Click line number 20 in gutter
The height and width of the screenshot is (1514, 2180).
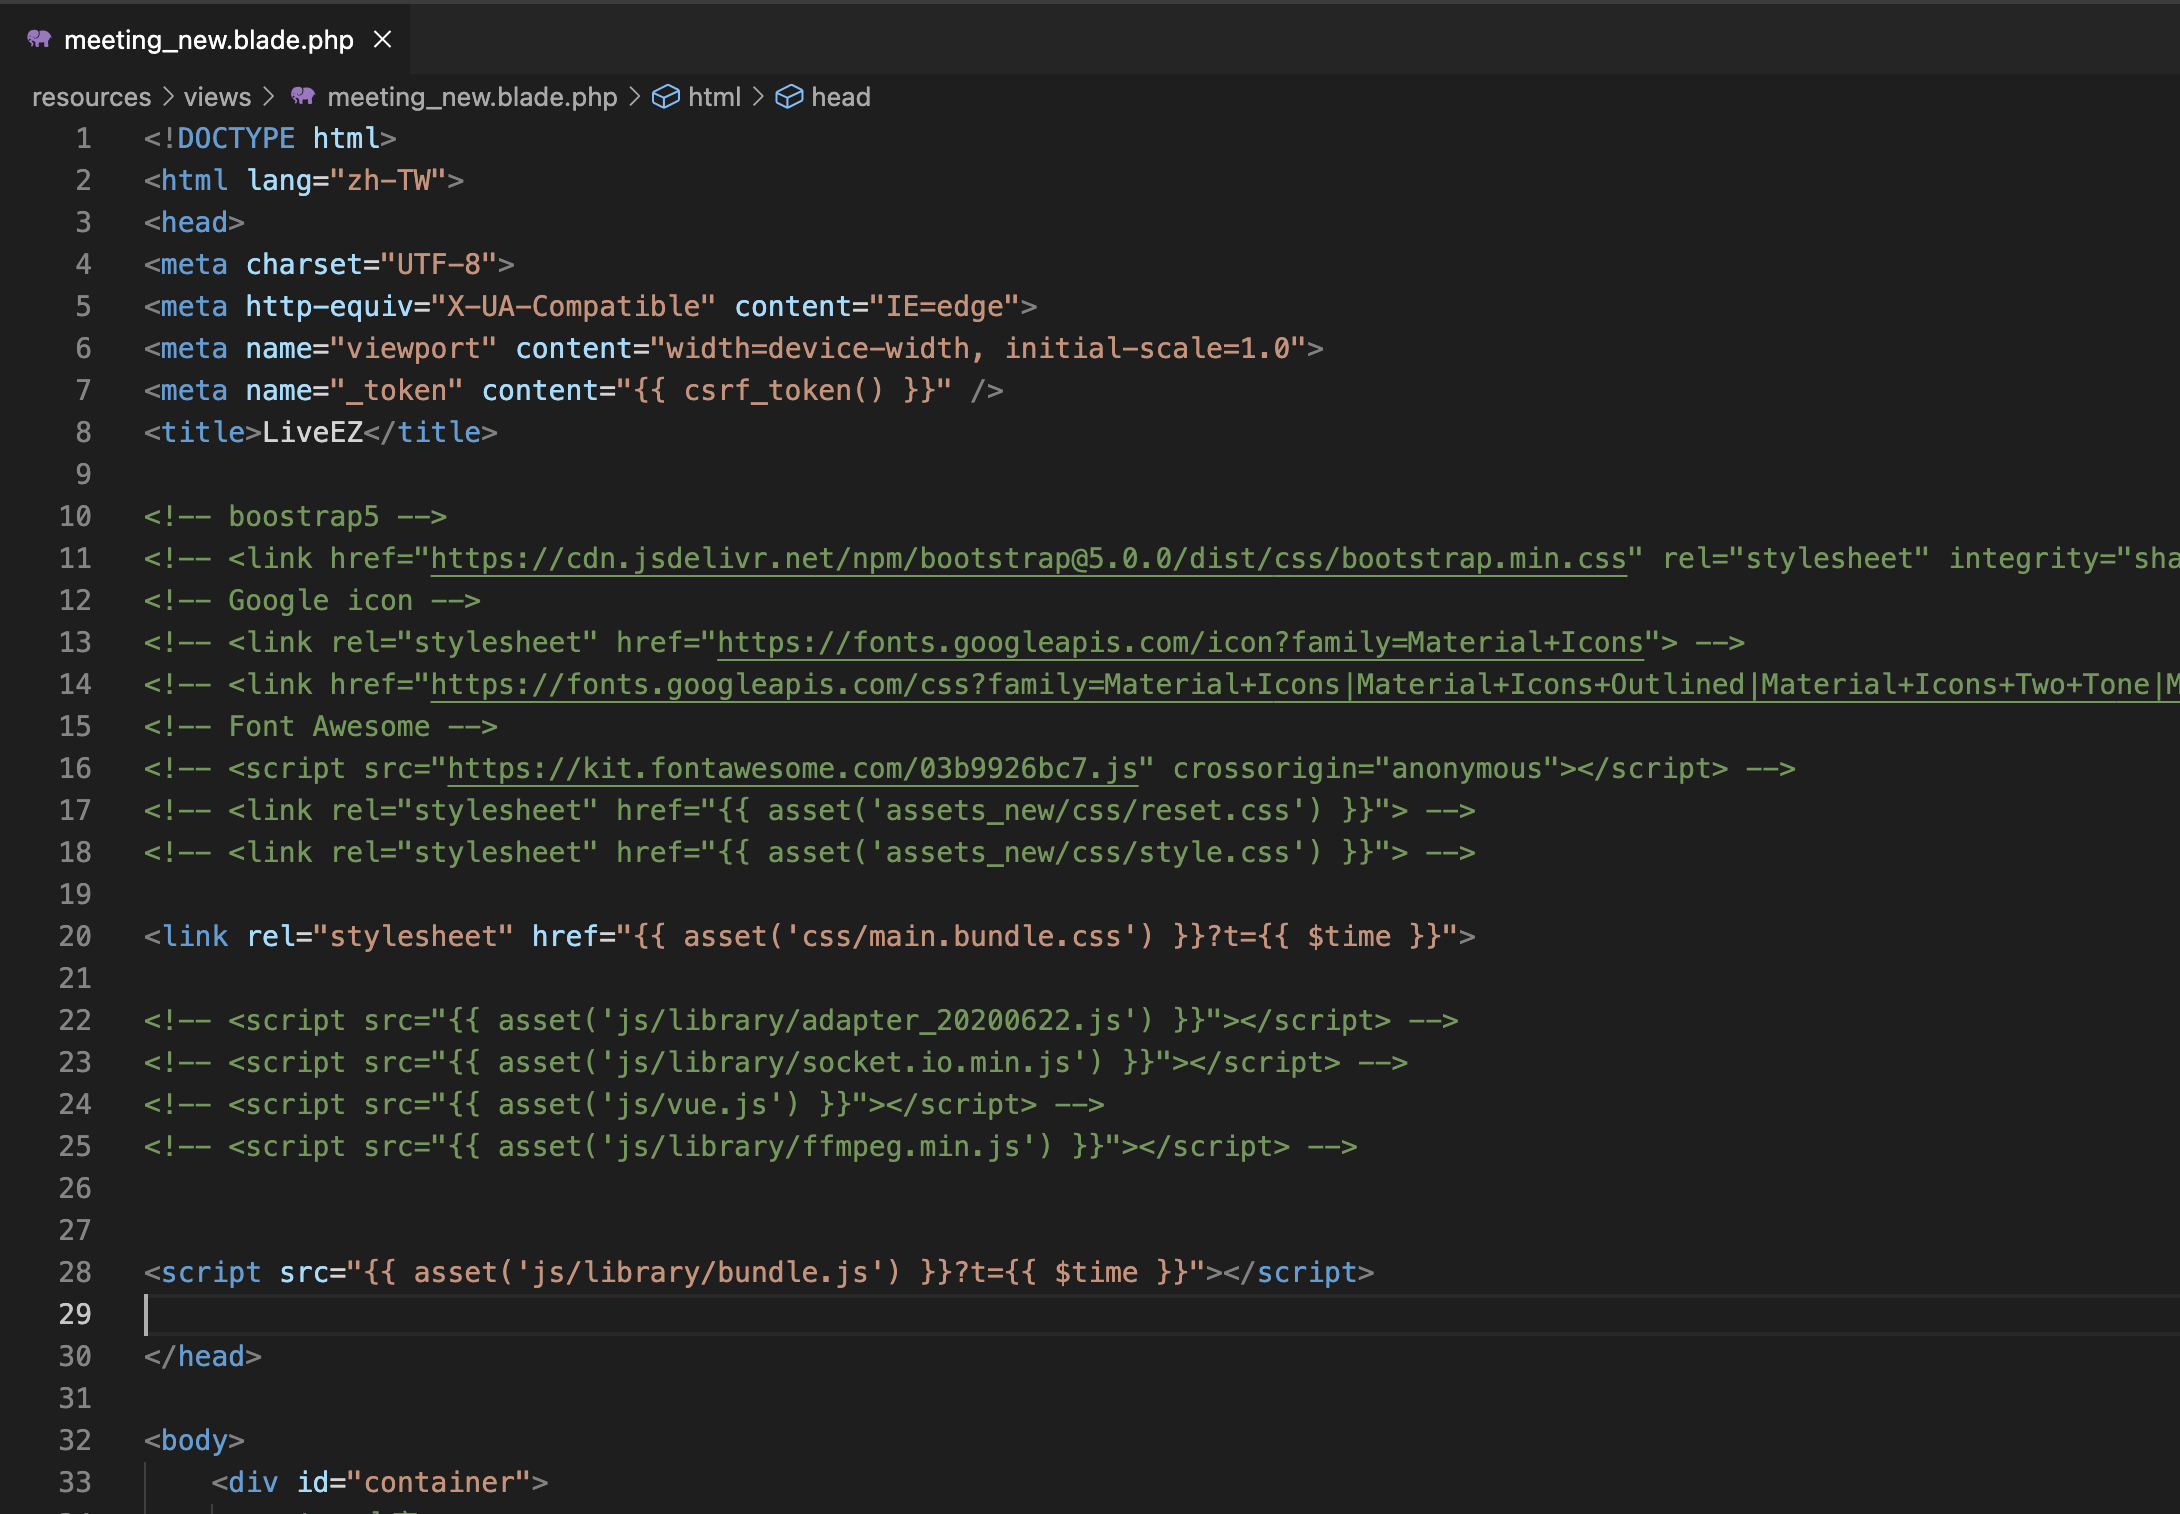tap(75, 936)
